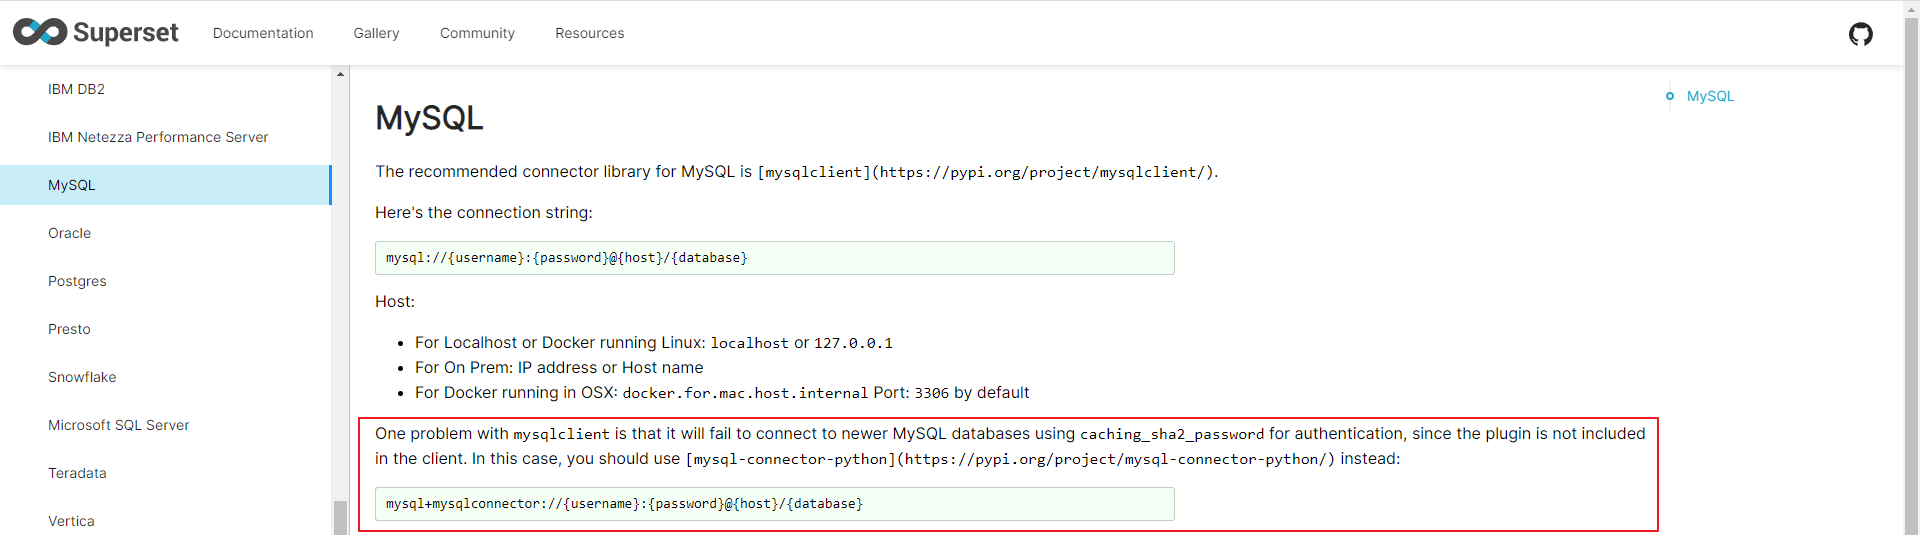Click the sidebar scroll-up arrow
The image size is (1920, 535).
click(340, 74)
